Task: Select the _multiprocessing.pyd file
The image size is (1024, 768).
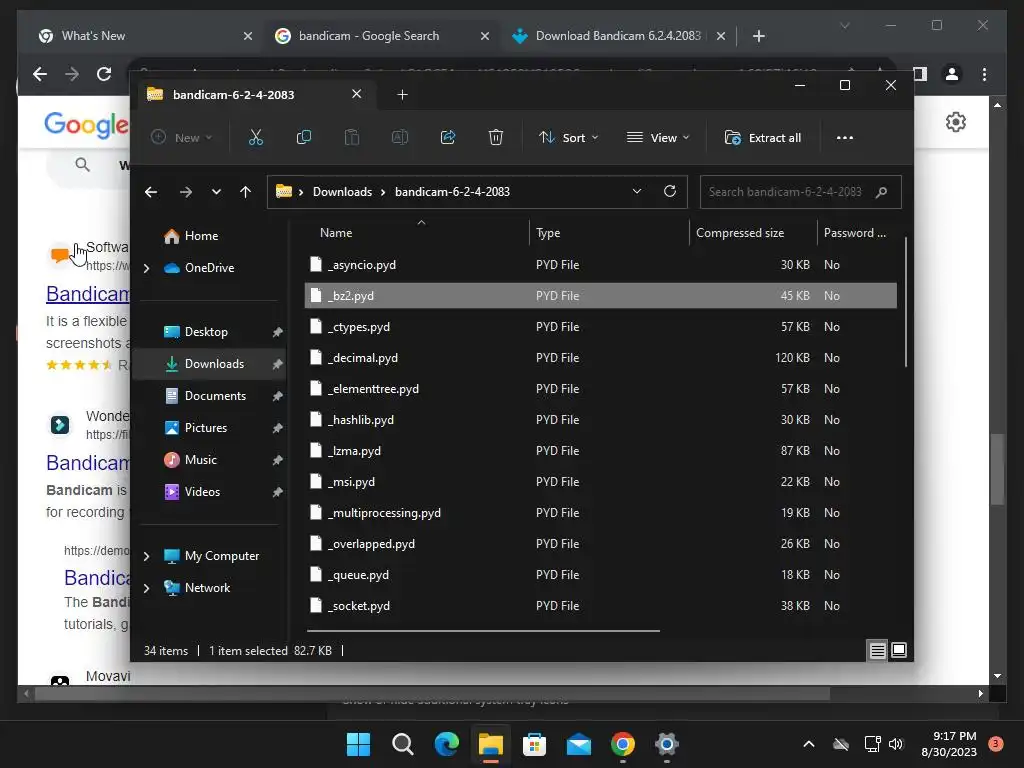Action: 601,513
